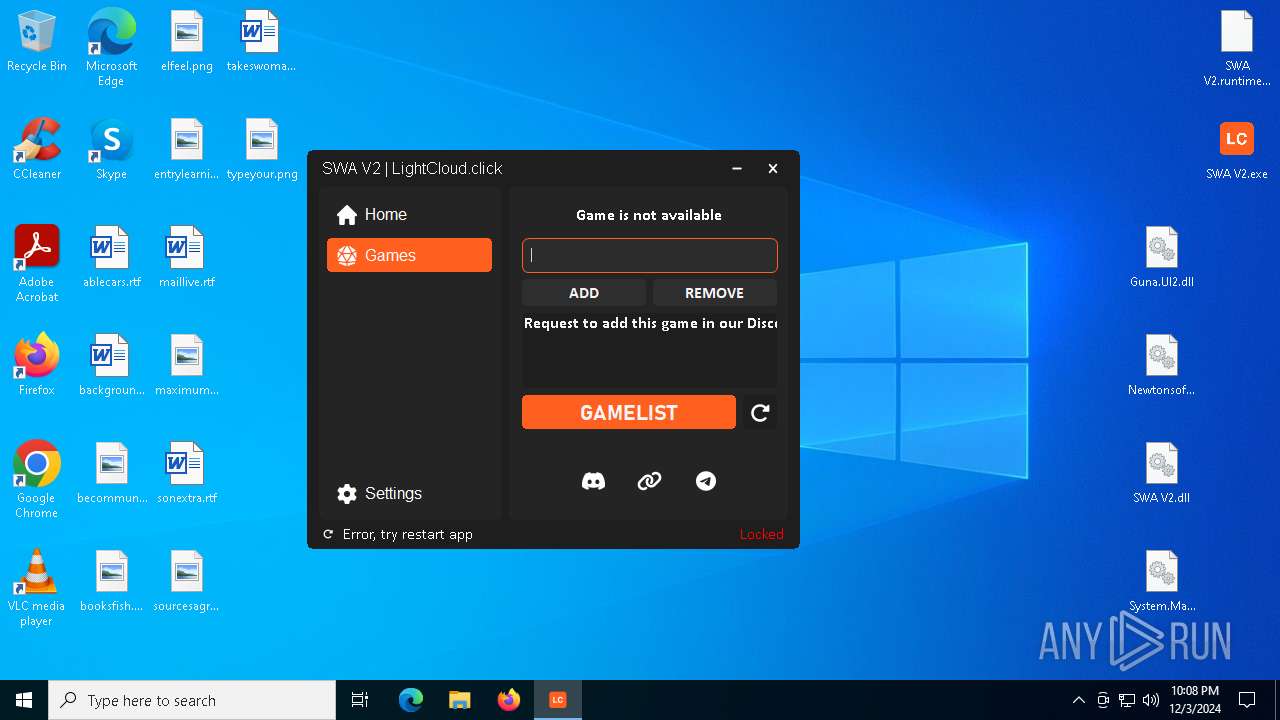Select the Guna.UI2.dll file icon

(x=1162, y=257)
